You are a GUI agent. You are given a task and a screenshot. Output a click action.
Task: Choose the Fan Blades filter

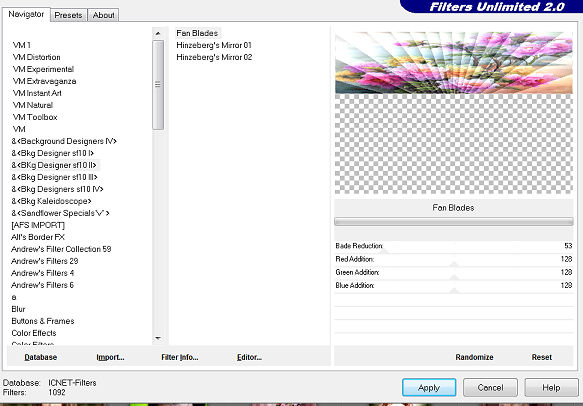click(197, 33)
